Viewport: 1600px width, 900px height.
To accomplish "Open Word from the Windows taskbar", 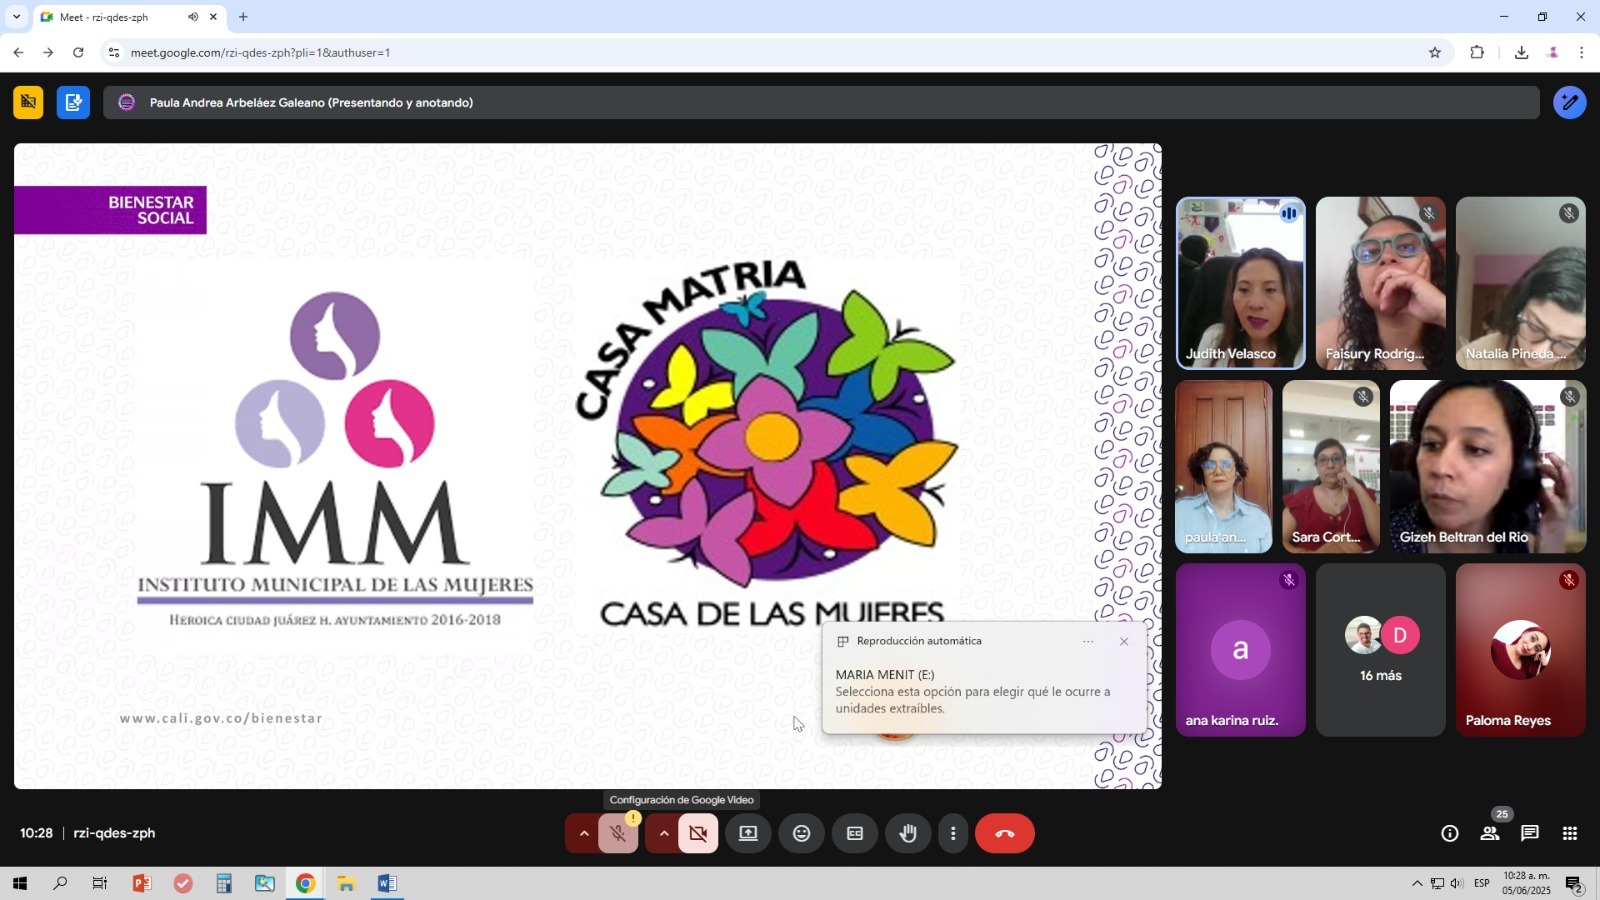I will (387, 883).
